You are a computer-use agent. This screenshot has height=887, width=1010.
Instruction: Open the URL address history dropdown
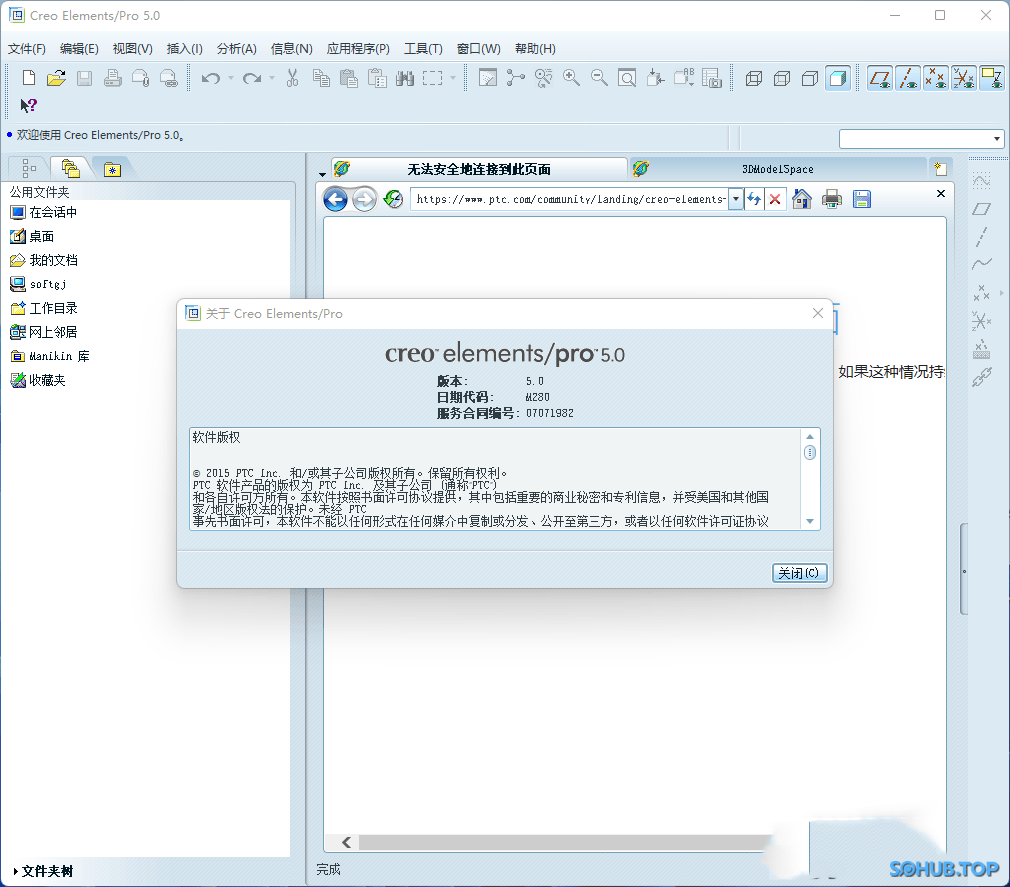point(736,199)
